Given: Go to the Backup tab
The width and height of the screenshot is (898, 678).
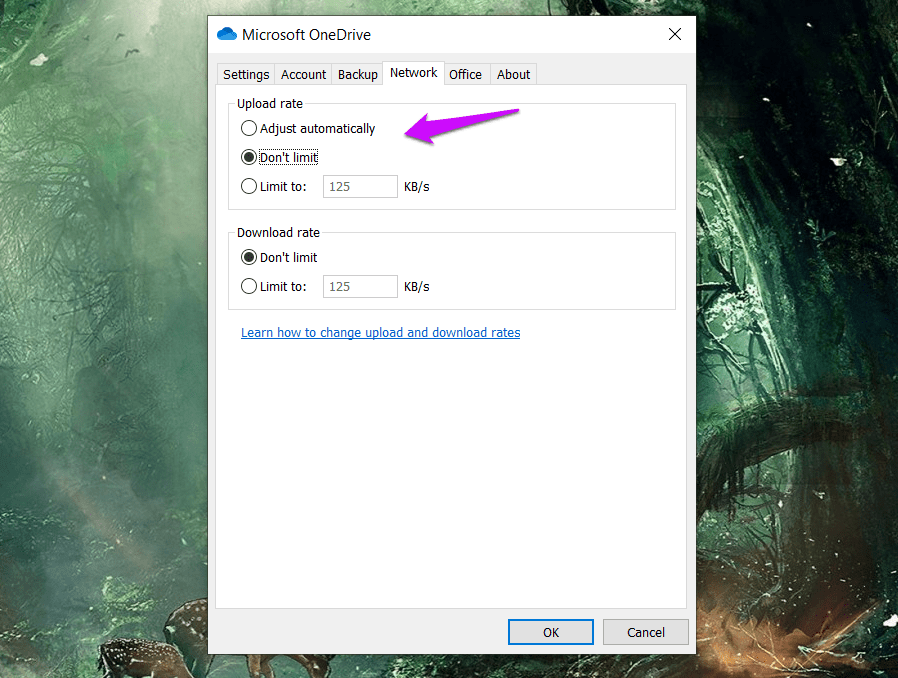Looking at the screenshot, I should coord(357,74).
